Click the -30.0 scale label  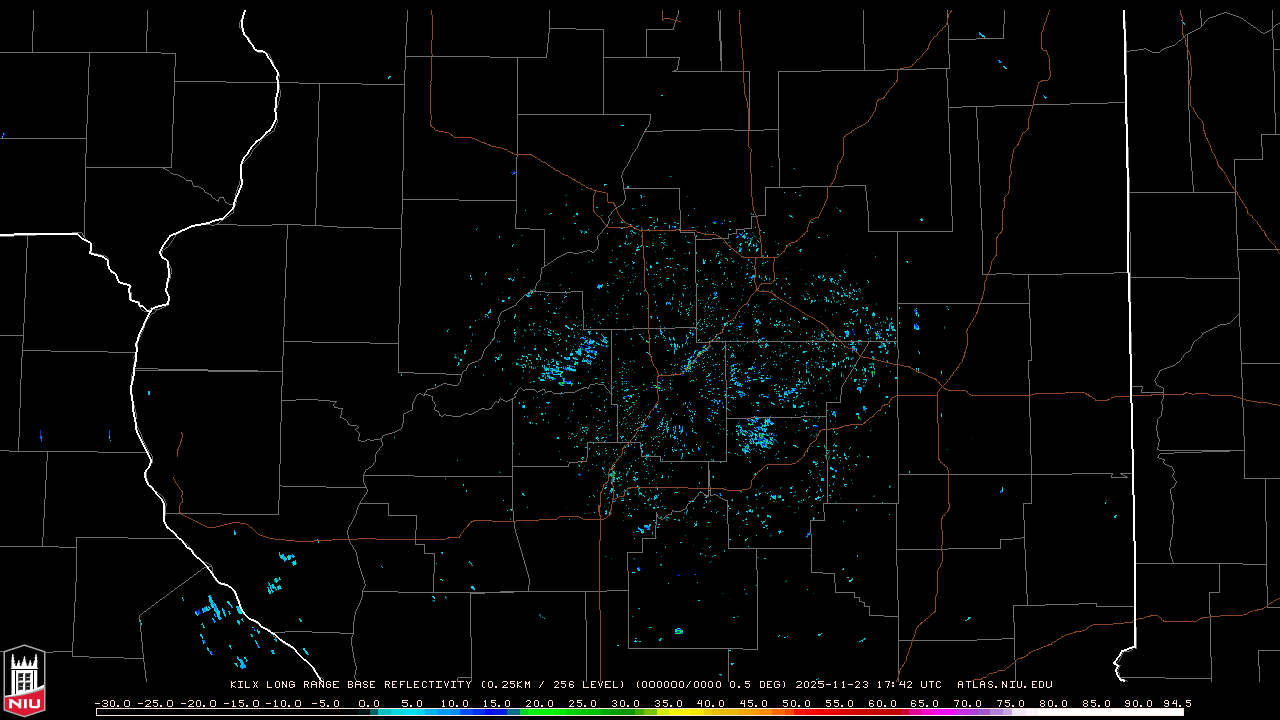click(112, 703)
